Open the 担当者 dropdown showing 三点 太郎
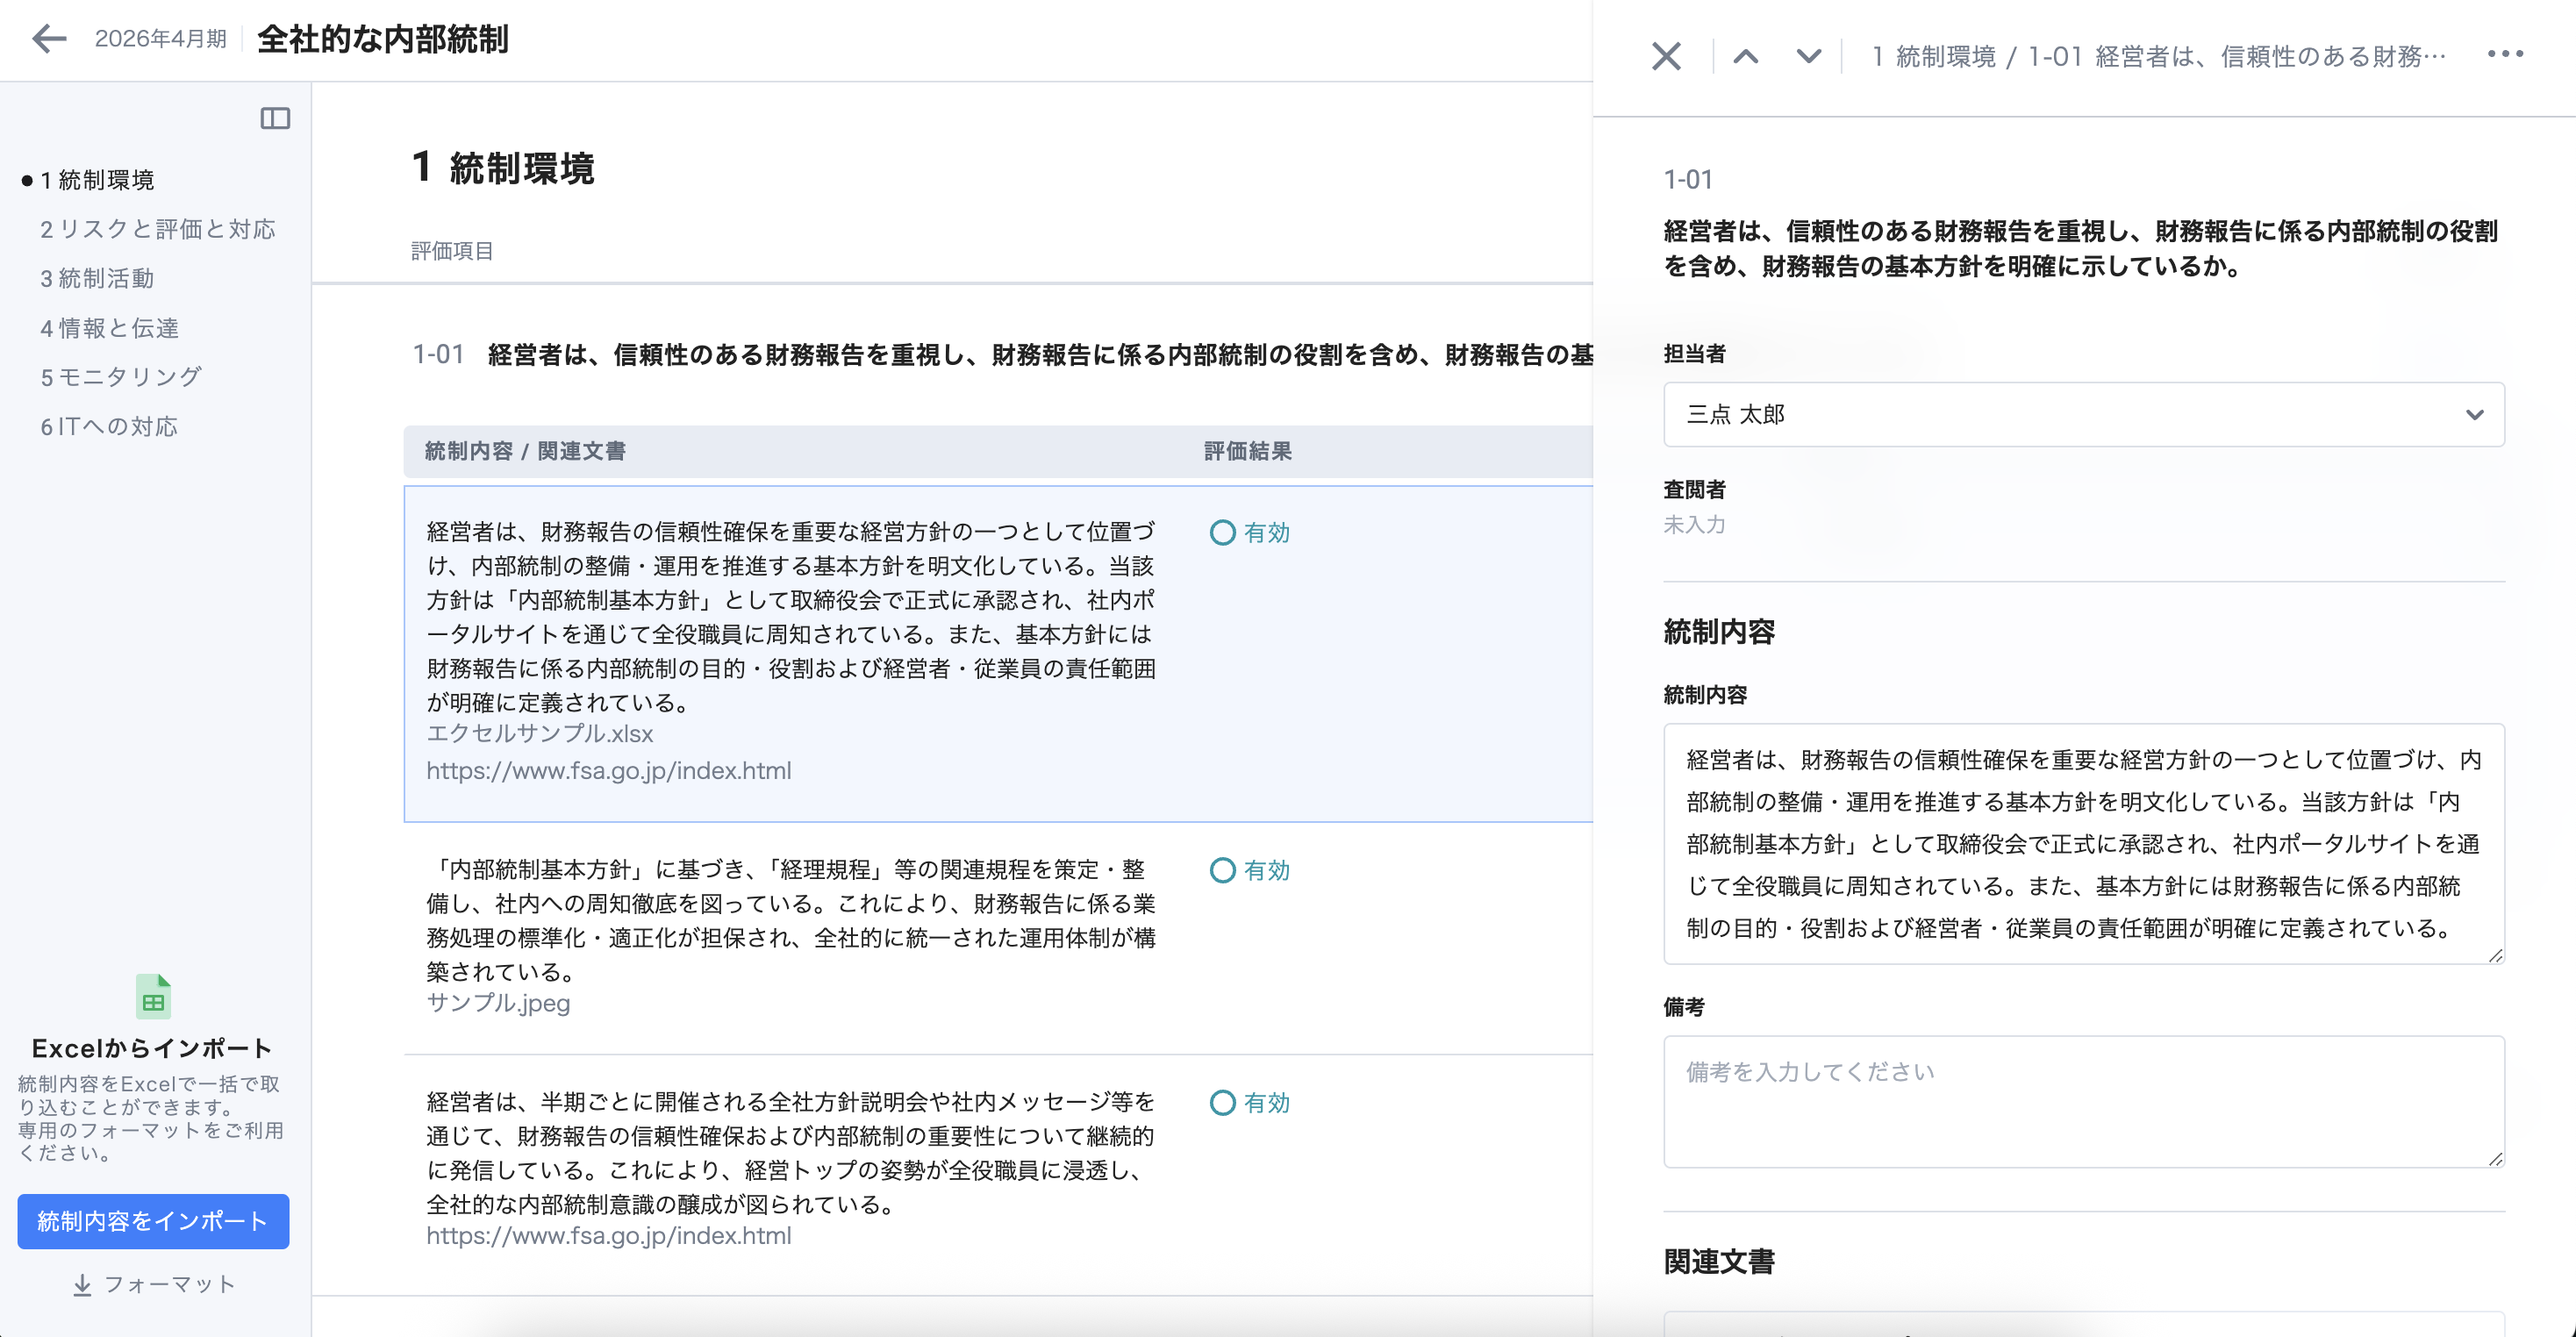The width and height of the screenshot is (2576, 1337). coord(2084,414)
